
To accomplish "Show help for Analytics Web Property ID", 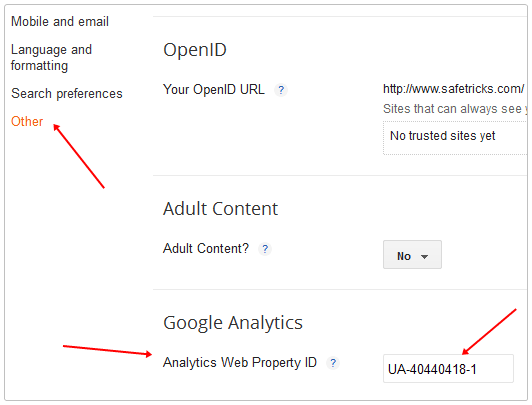I will coord(333,363).
